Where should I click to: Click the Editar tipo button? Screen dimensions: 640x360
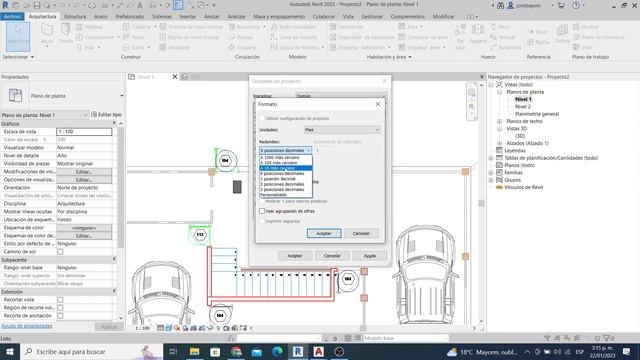coord(107,115)
